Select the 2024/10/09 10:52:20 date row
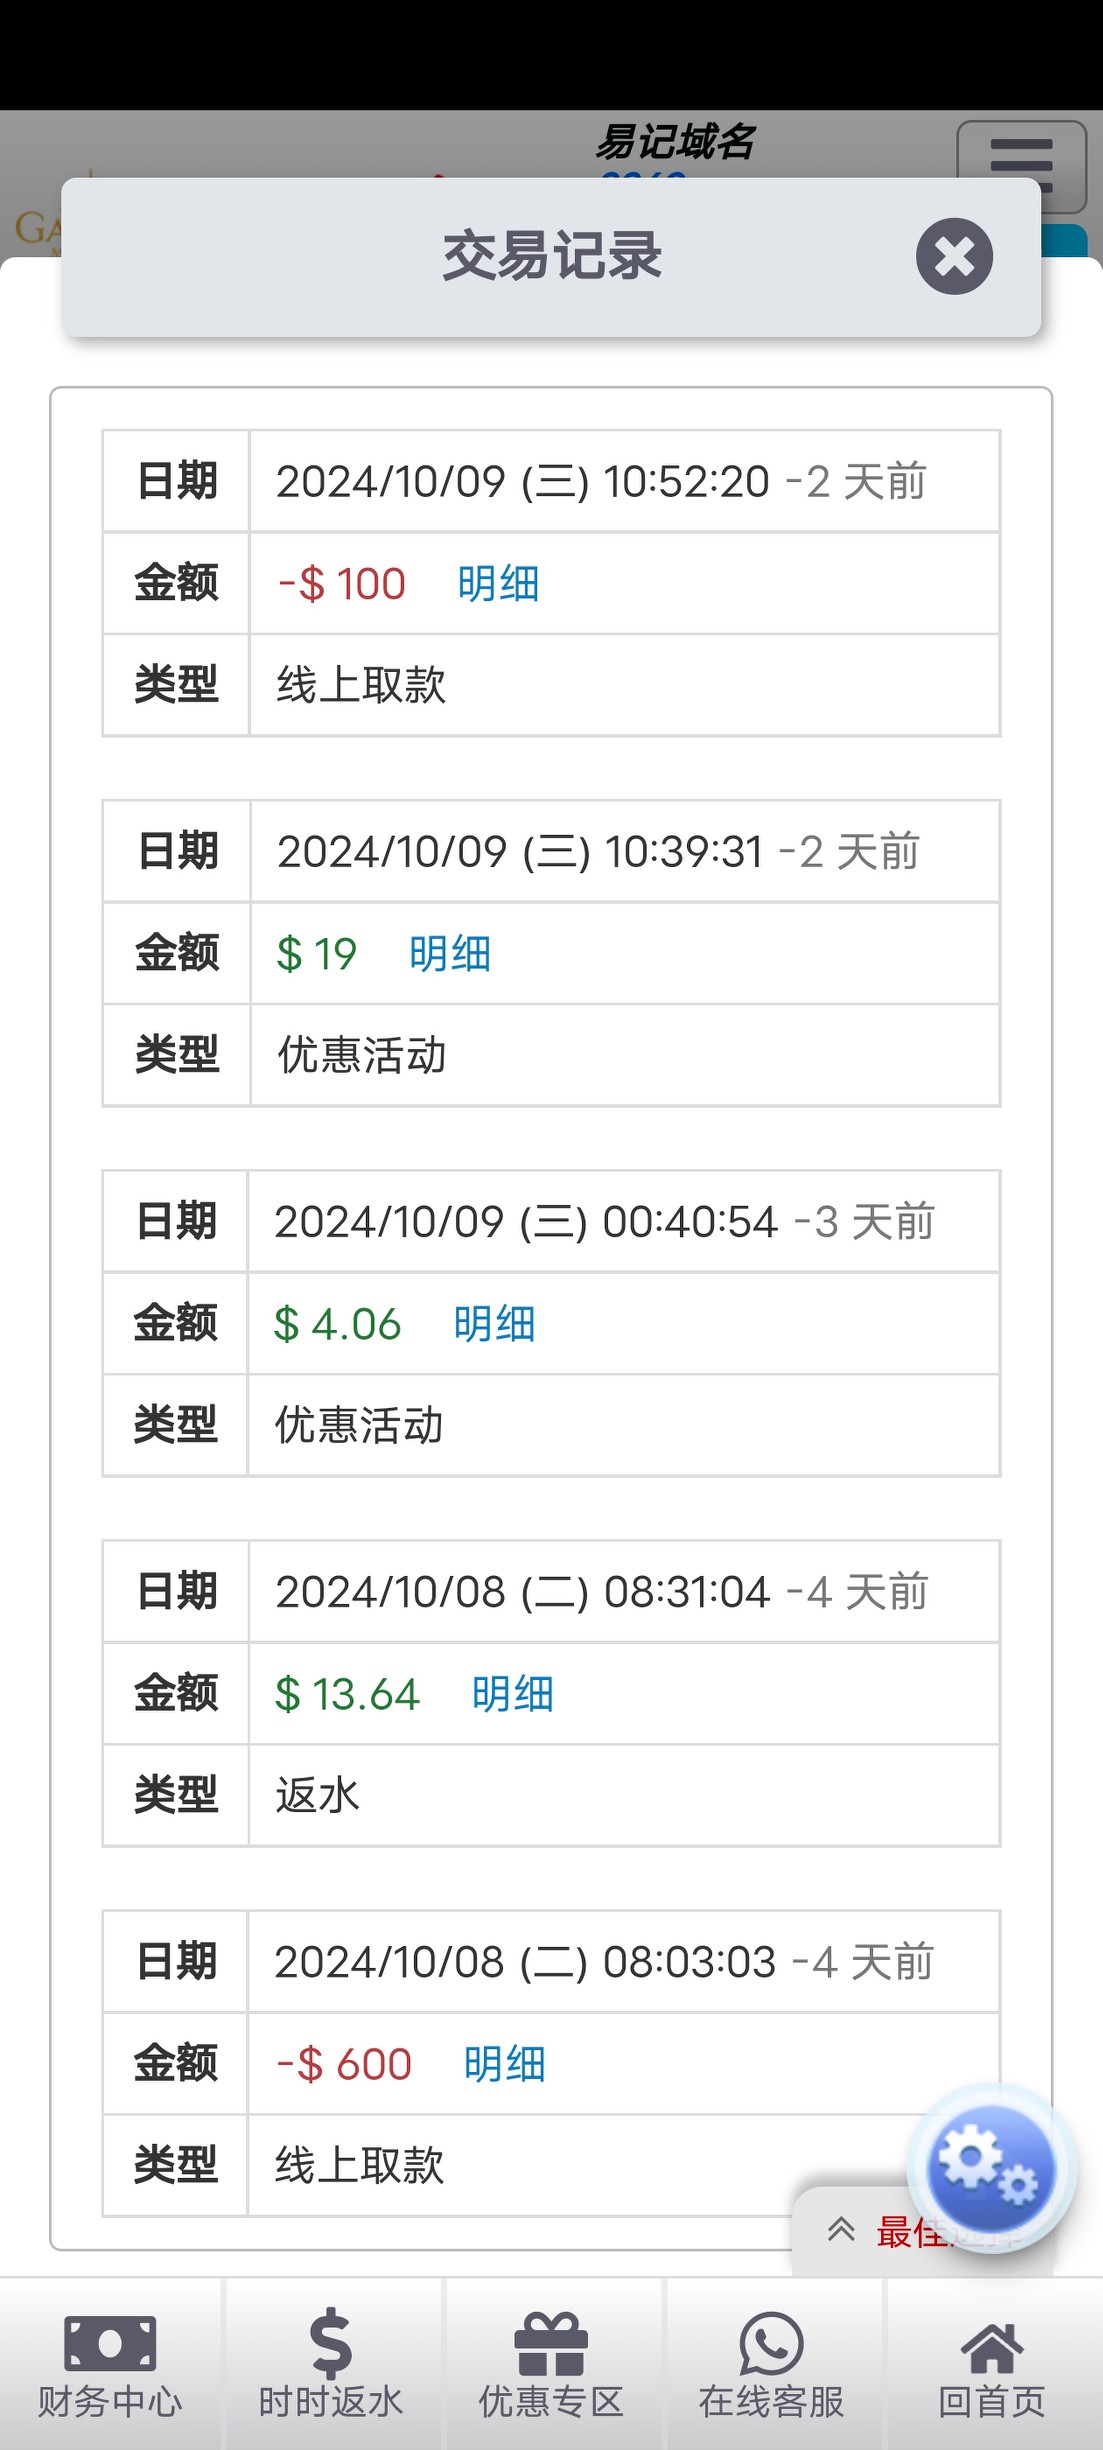Screen dimensions: 1103x2450 [x=600, y=482]
